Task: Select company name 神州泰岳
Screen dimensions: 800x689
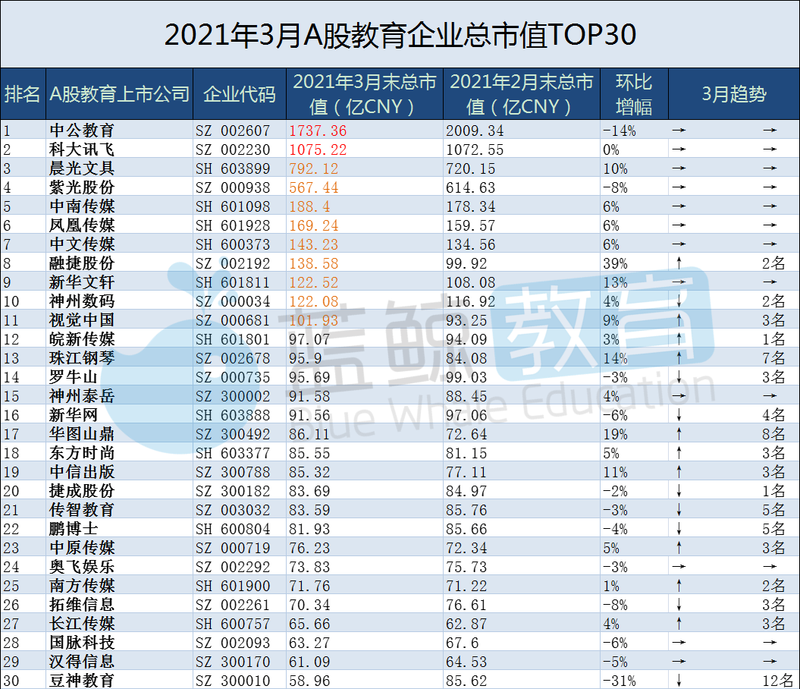Action: pos(82,396)
